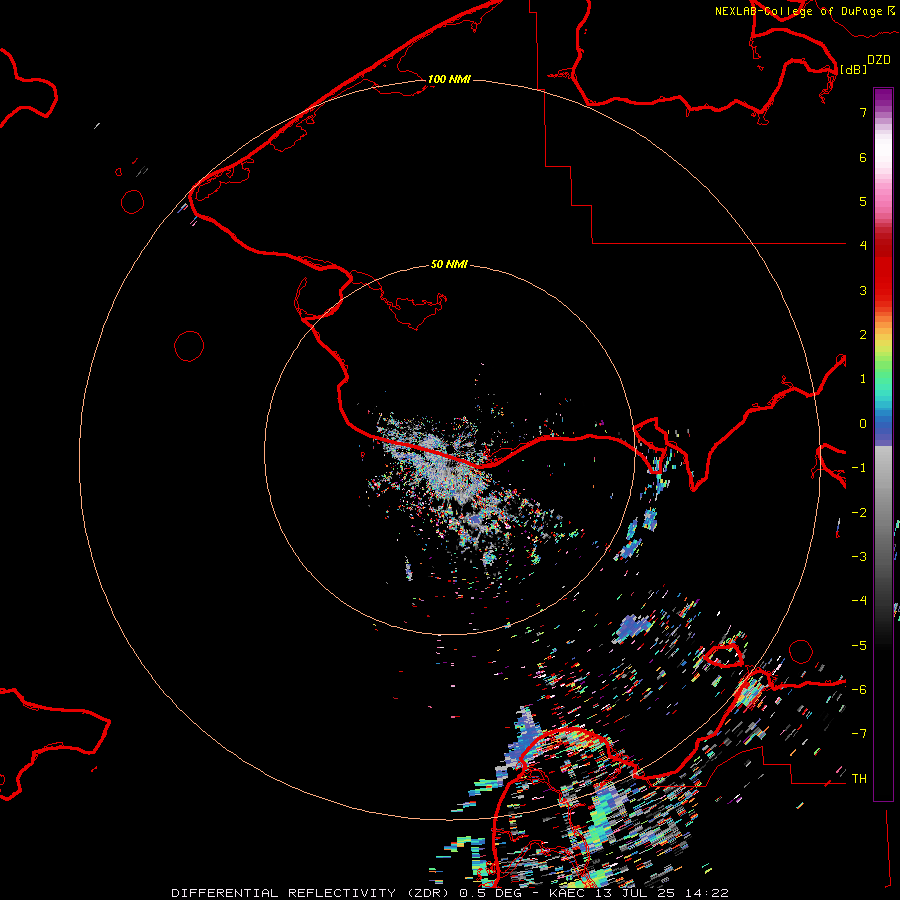The image size is (900, 900).
Task: Click the TH threshold label on the scale
Action: [x=859, y=779]
